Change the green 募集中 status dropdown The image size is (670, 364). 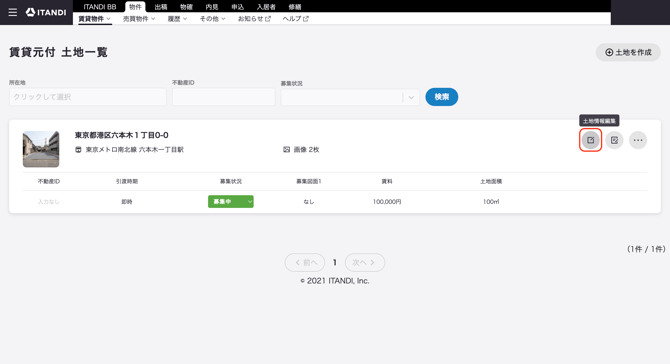pos(231,201)
